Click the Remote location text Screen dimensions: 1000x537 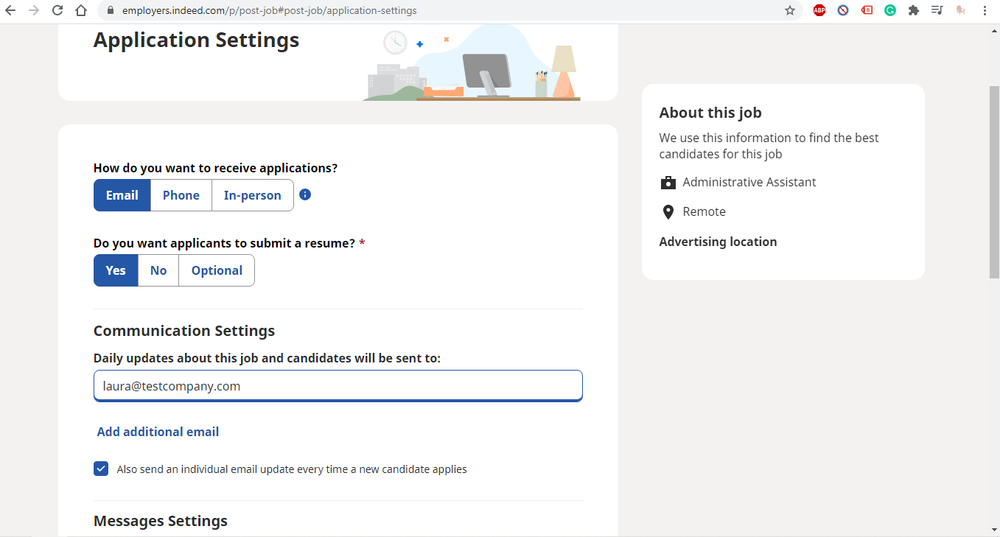tap(704, 212)
